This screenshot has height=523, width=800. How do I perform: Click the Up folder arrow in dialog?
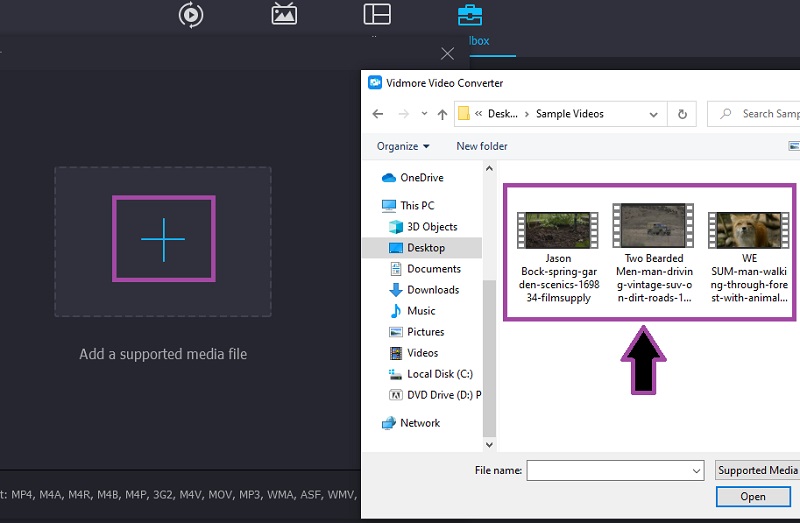pyautogui.click(x=442, y=114)
